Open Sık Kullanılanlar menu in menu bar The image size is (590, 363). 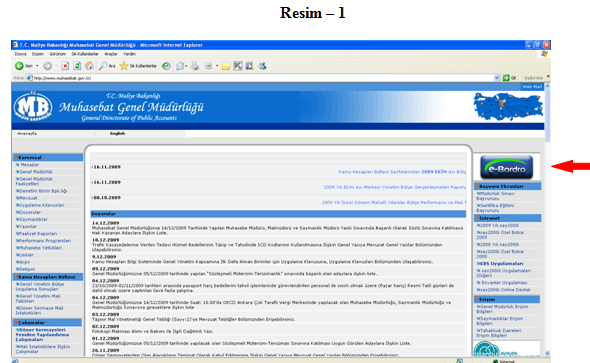(85, 54)
